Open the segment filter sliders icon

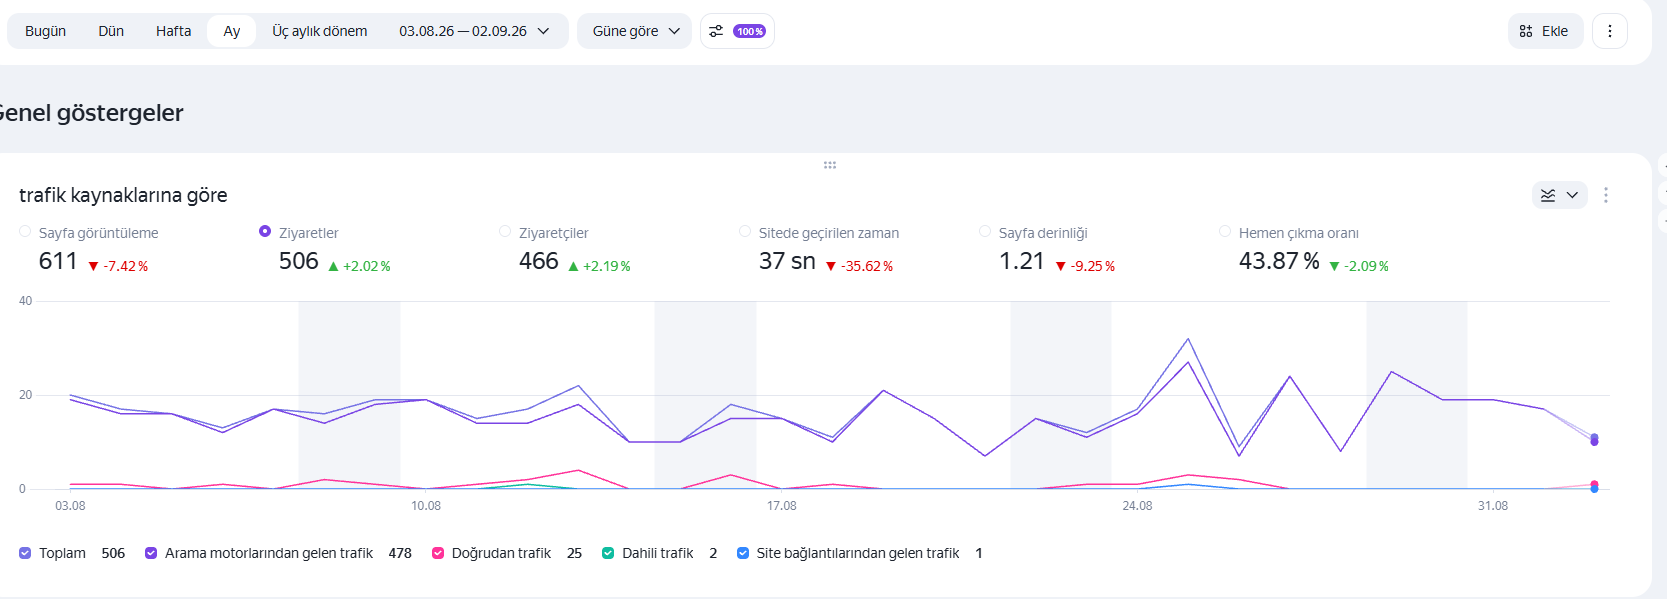click(x=716, y=31)
